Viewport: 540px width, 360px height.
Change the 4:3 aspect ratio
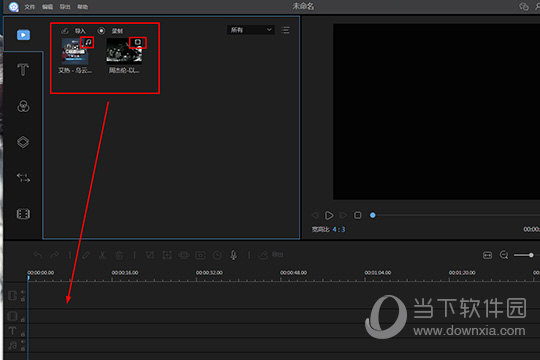tap(339, 229)
